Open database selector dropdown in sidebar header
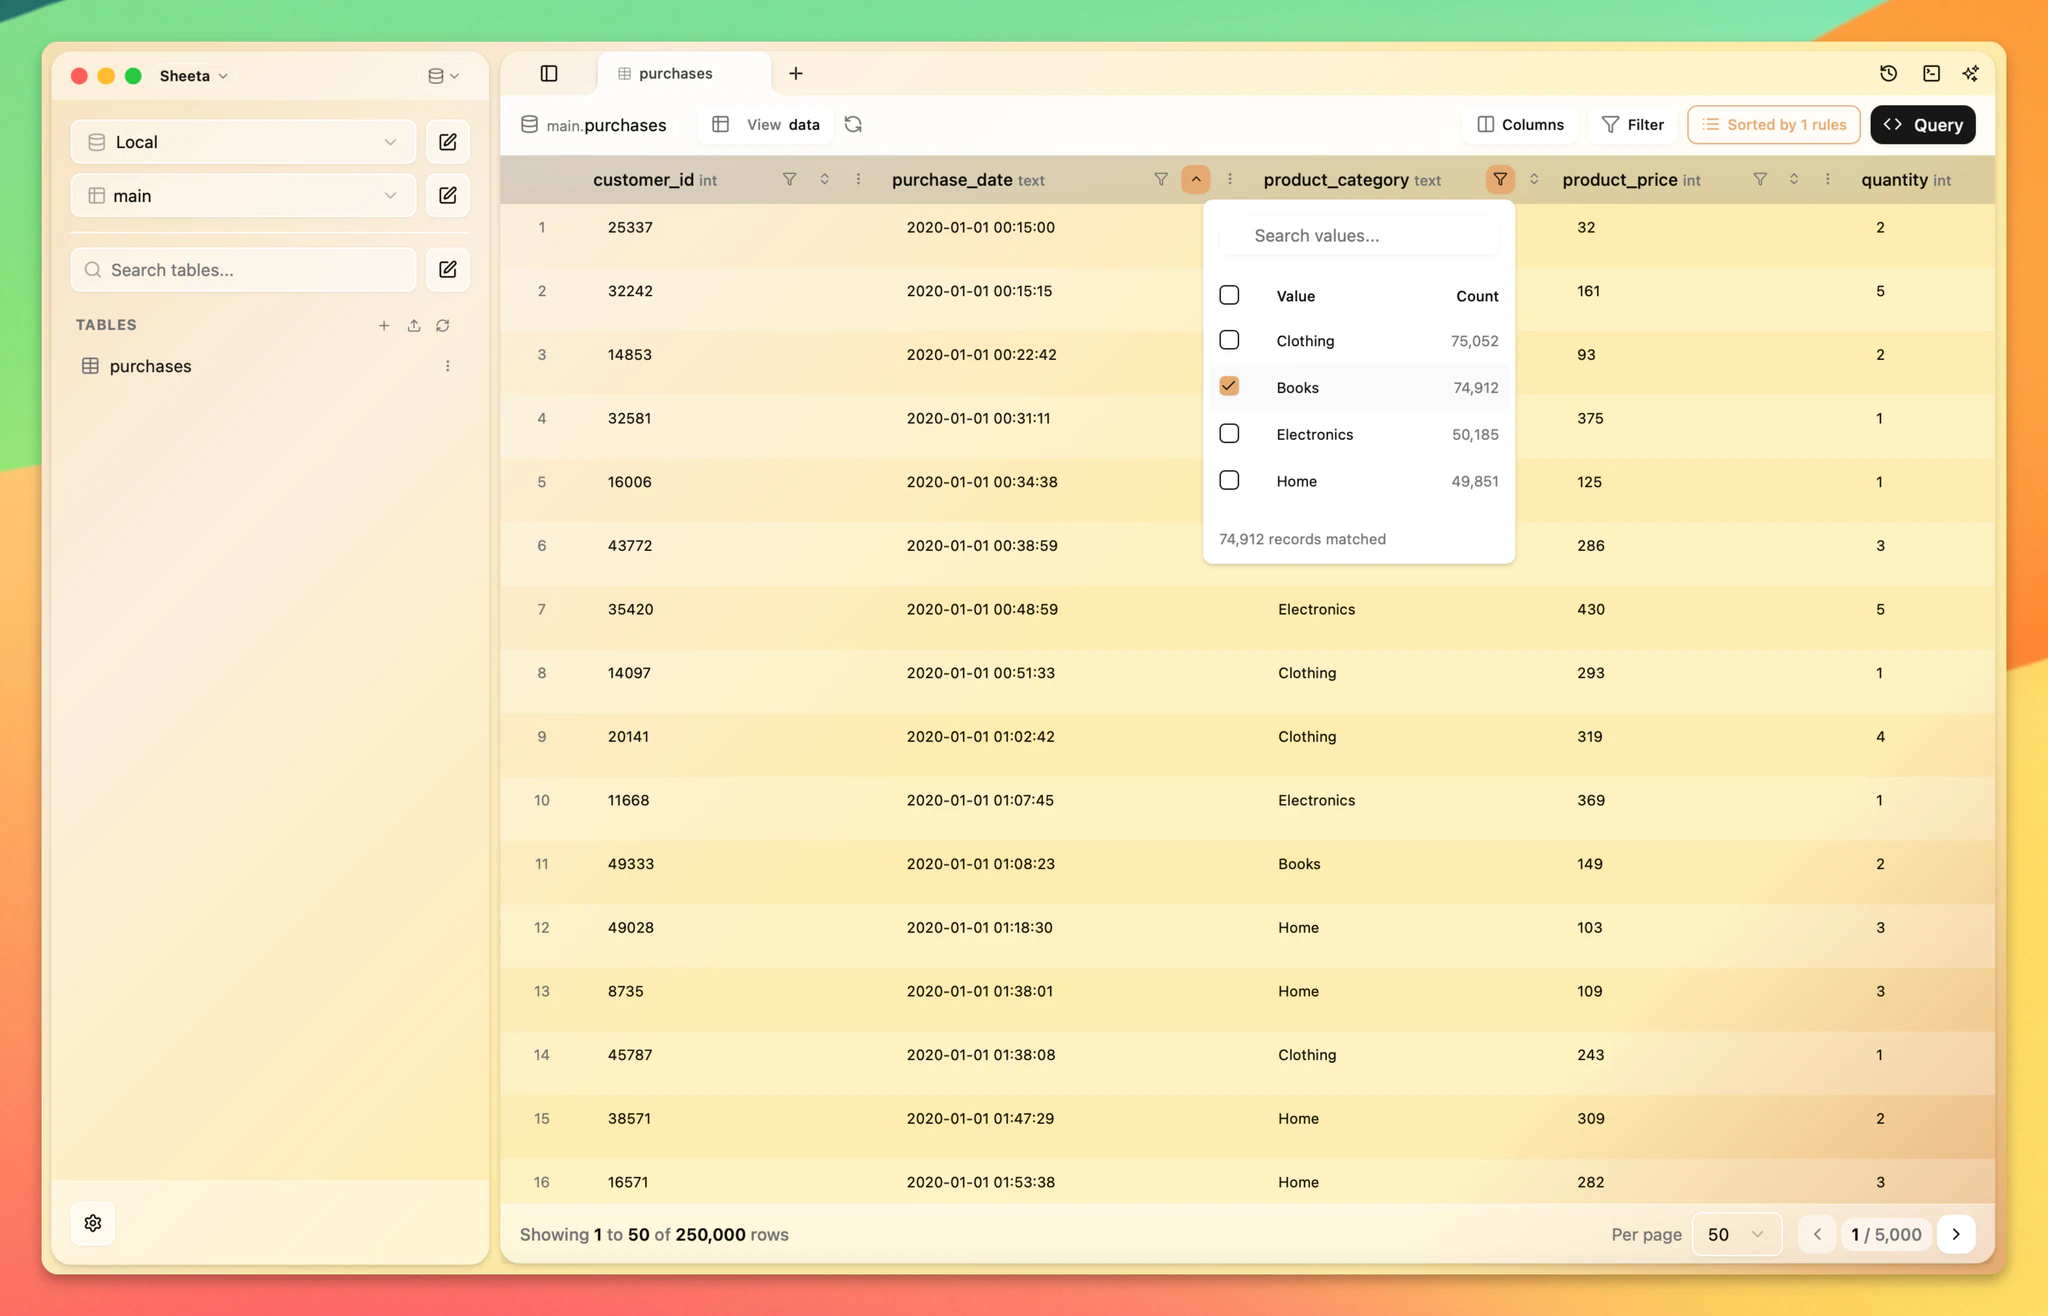This screenshot has height=1316, width=2048. click(443, 76)
